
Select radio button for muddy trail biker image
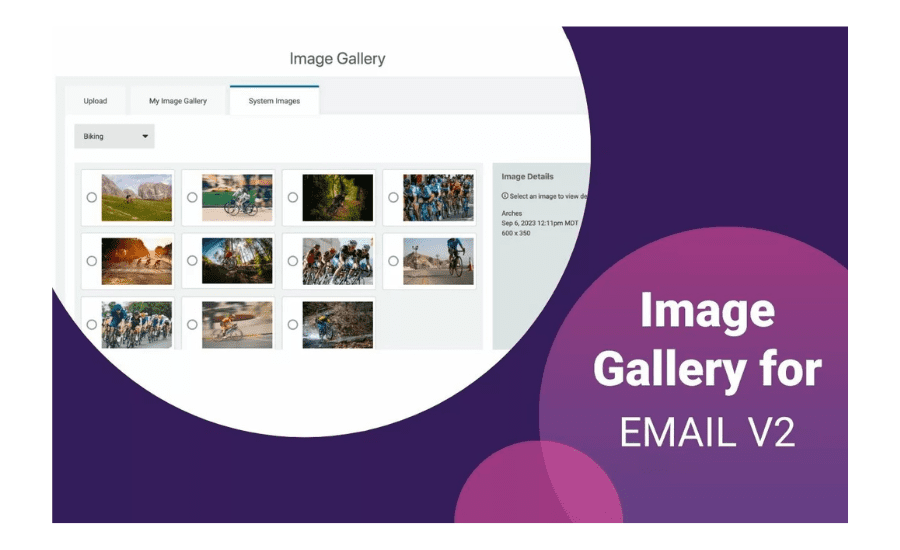pos(293,324)
